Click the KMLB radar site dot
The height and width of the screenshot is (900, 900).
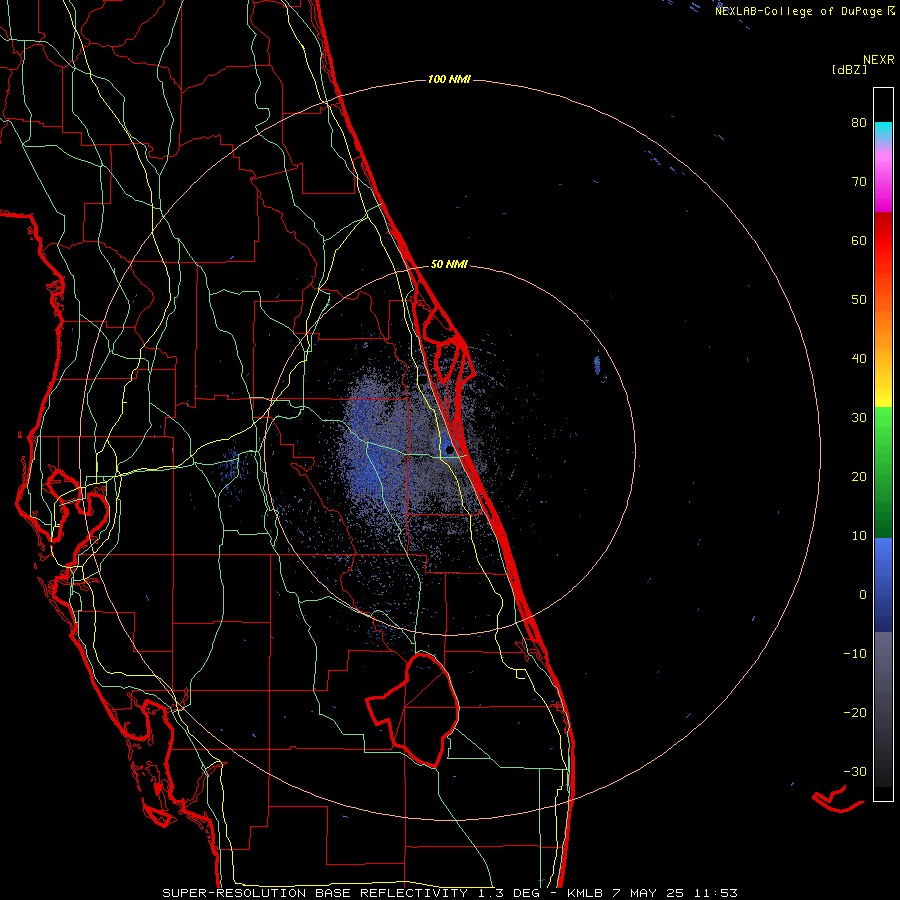pos(449,450)
